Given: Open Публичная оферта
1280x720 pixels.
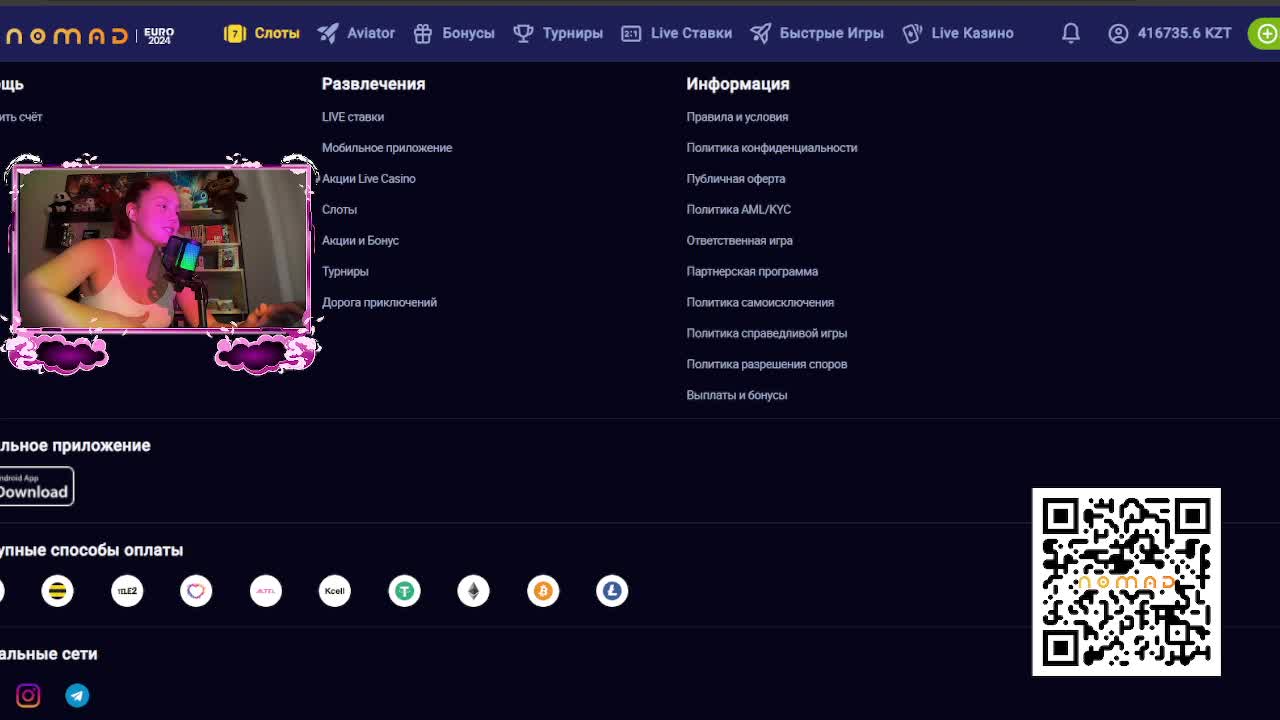Looking at the screenshot, I should coord(736,179).
